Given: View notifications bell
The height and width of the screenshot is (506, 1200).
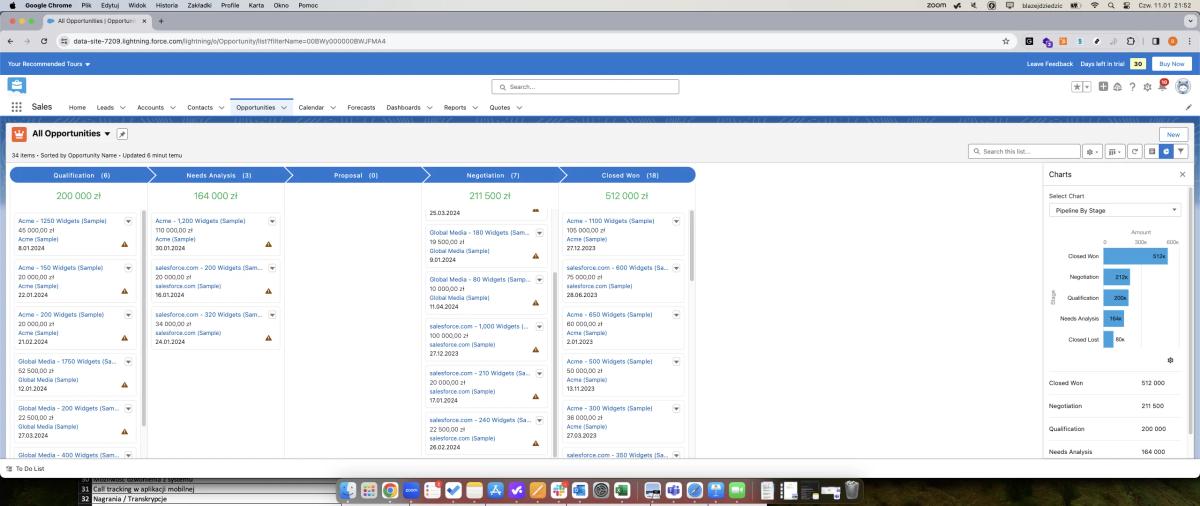Looking at the screenshot, I should click(x=1162, y=86).
